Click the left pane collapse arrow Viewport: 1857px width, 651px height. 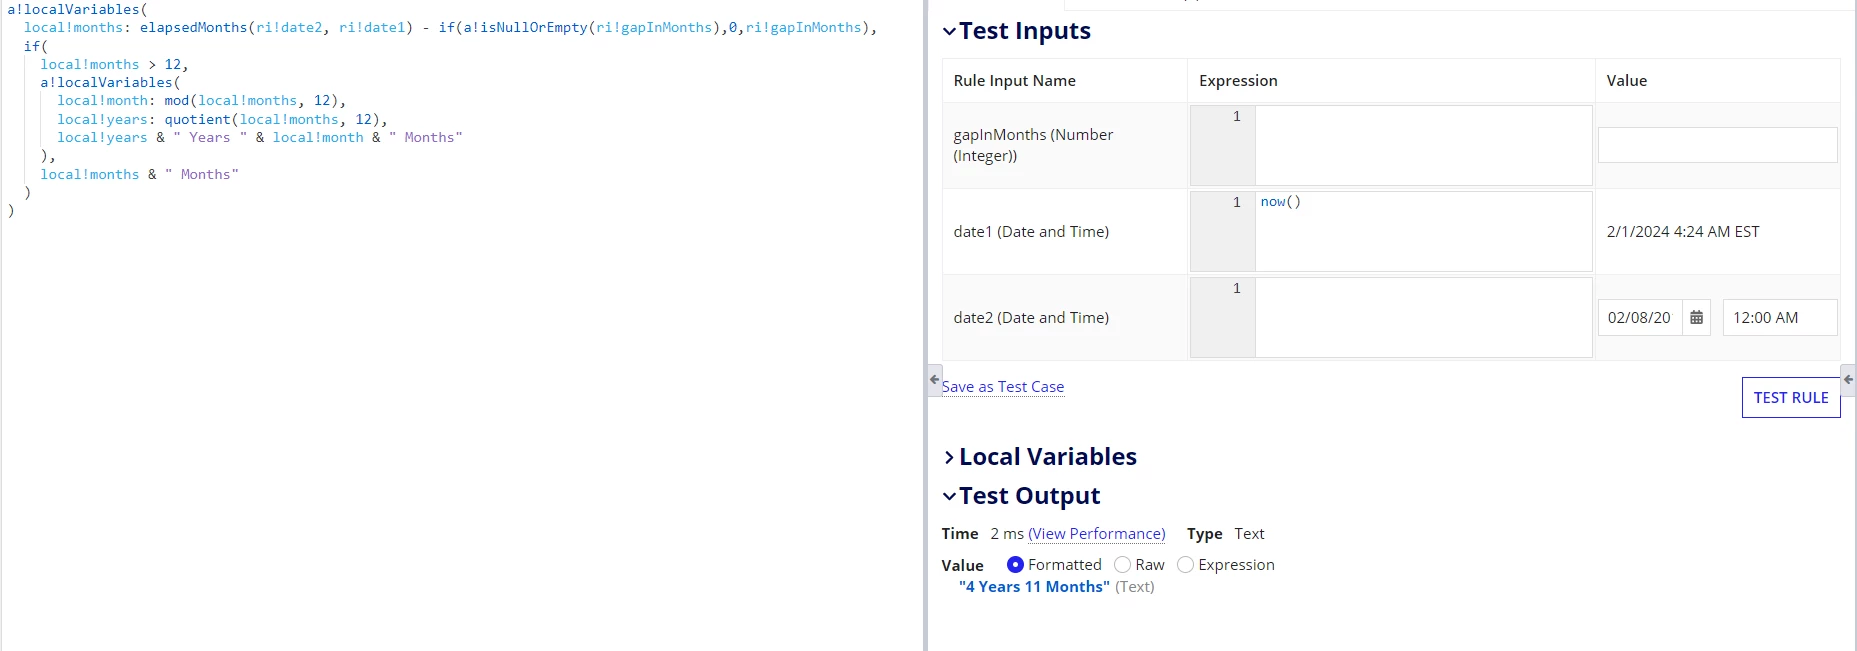[935, 380]
